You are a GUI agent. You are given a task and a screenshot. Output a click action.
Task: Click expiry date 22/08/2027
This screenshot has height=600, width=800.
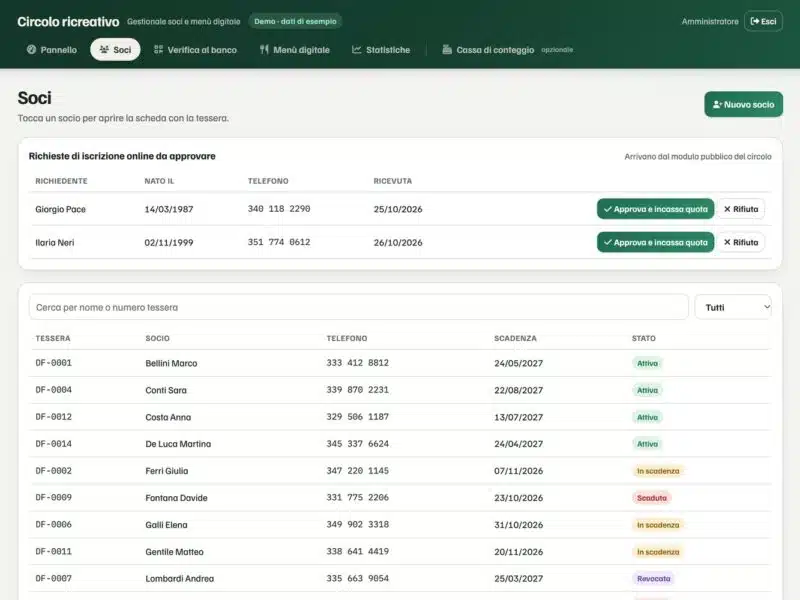518,390
